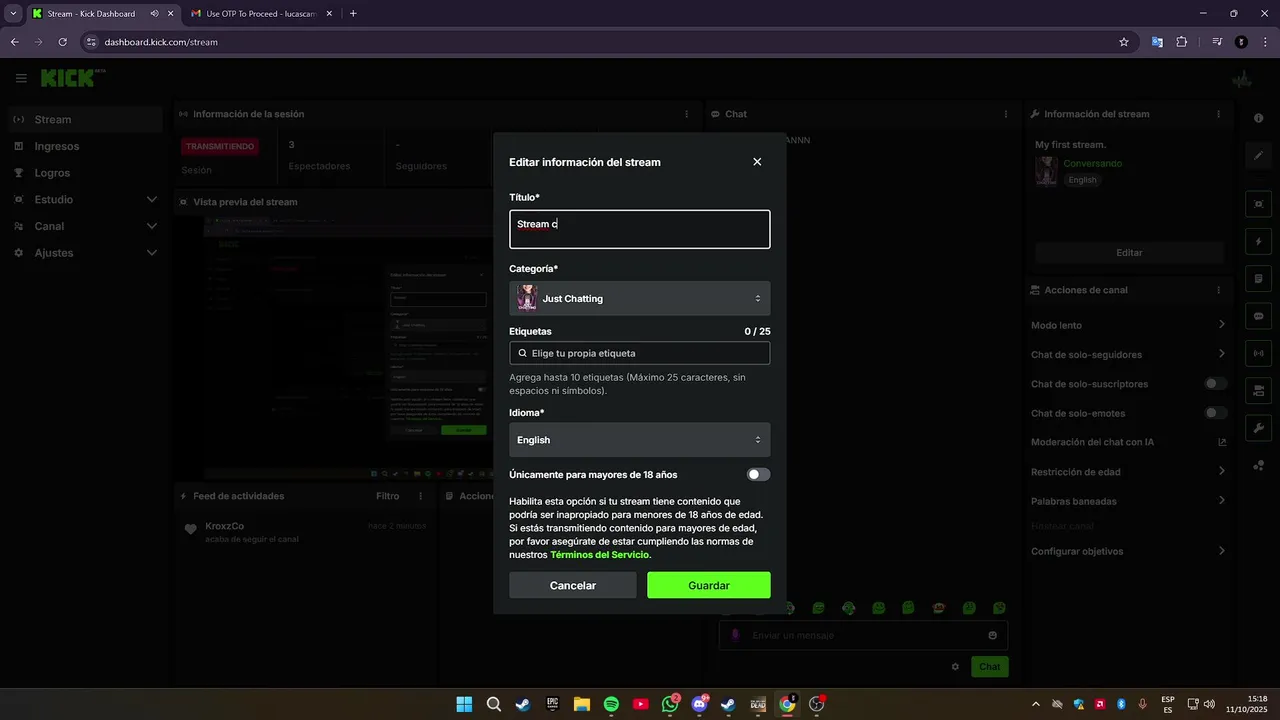
Task: Open Moderación del chat con IA external link
Action: [1222, 442]
